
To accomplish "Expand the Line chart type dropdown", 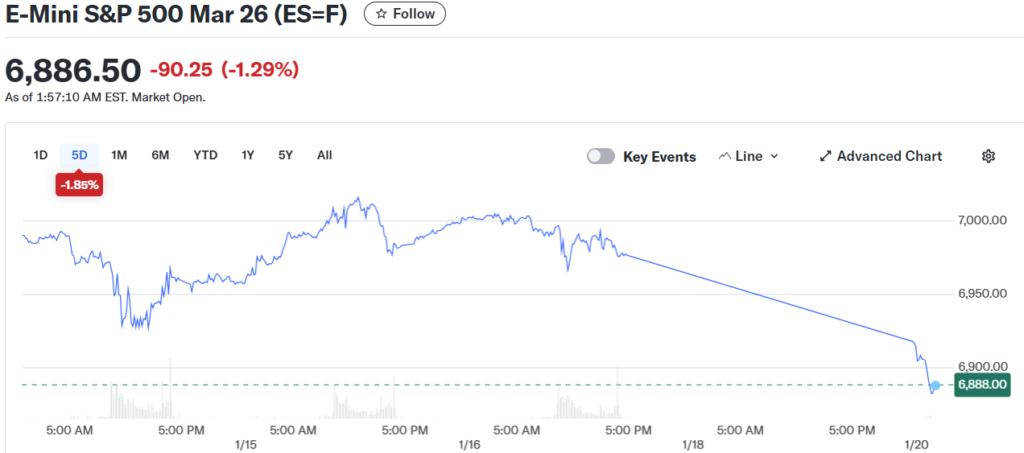I will (773, 156).
